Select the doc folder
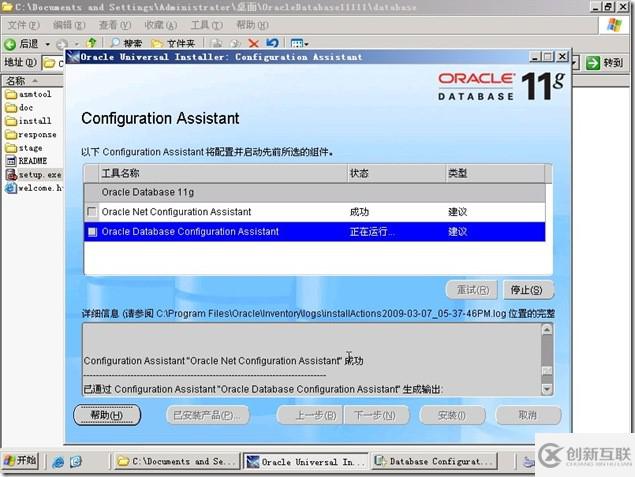 pyautogui.click(x=19, y=108)
